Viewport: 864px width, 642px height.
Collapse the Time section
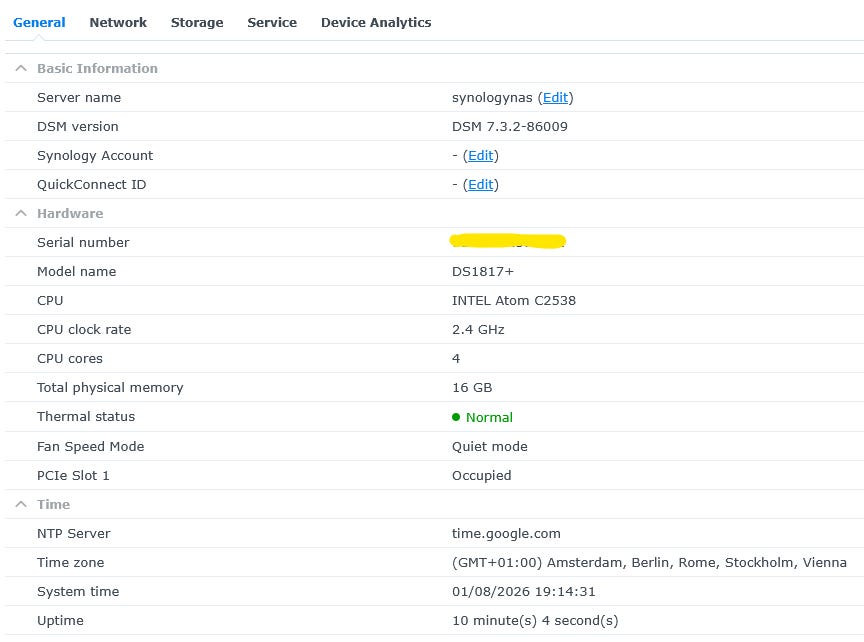[21, 504]
